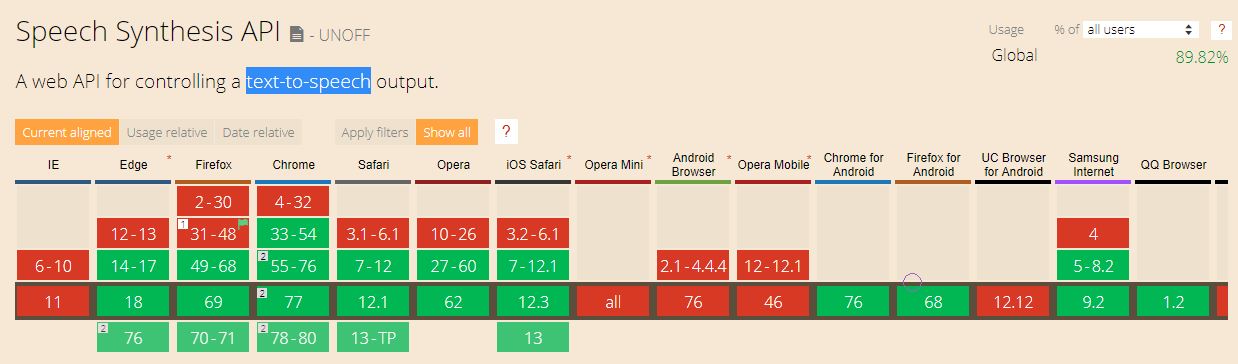
Task: Click the red question mark help button
Action: click(506, 132)
